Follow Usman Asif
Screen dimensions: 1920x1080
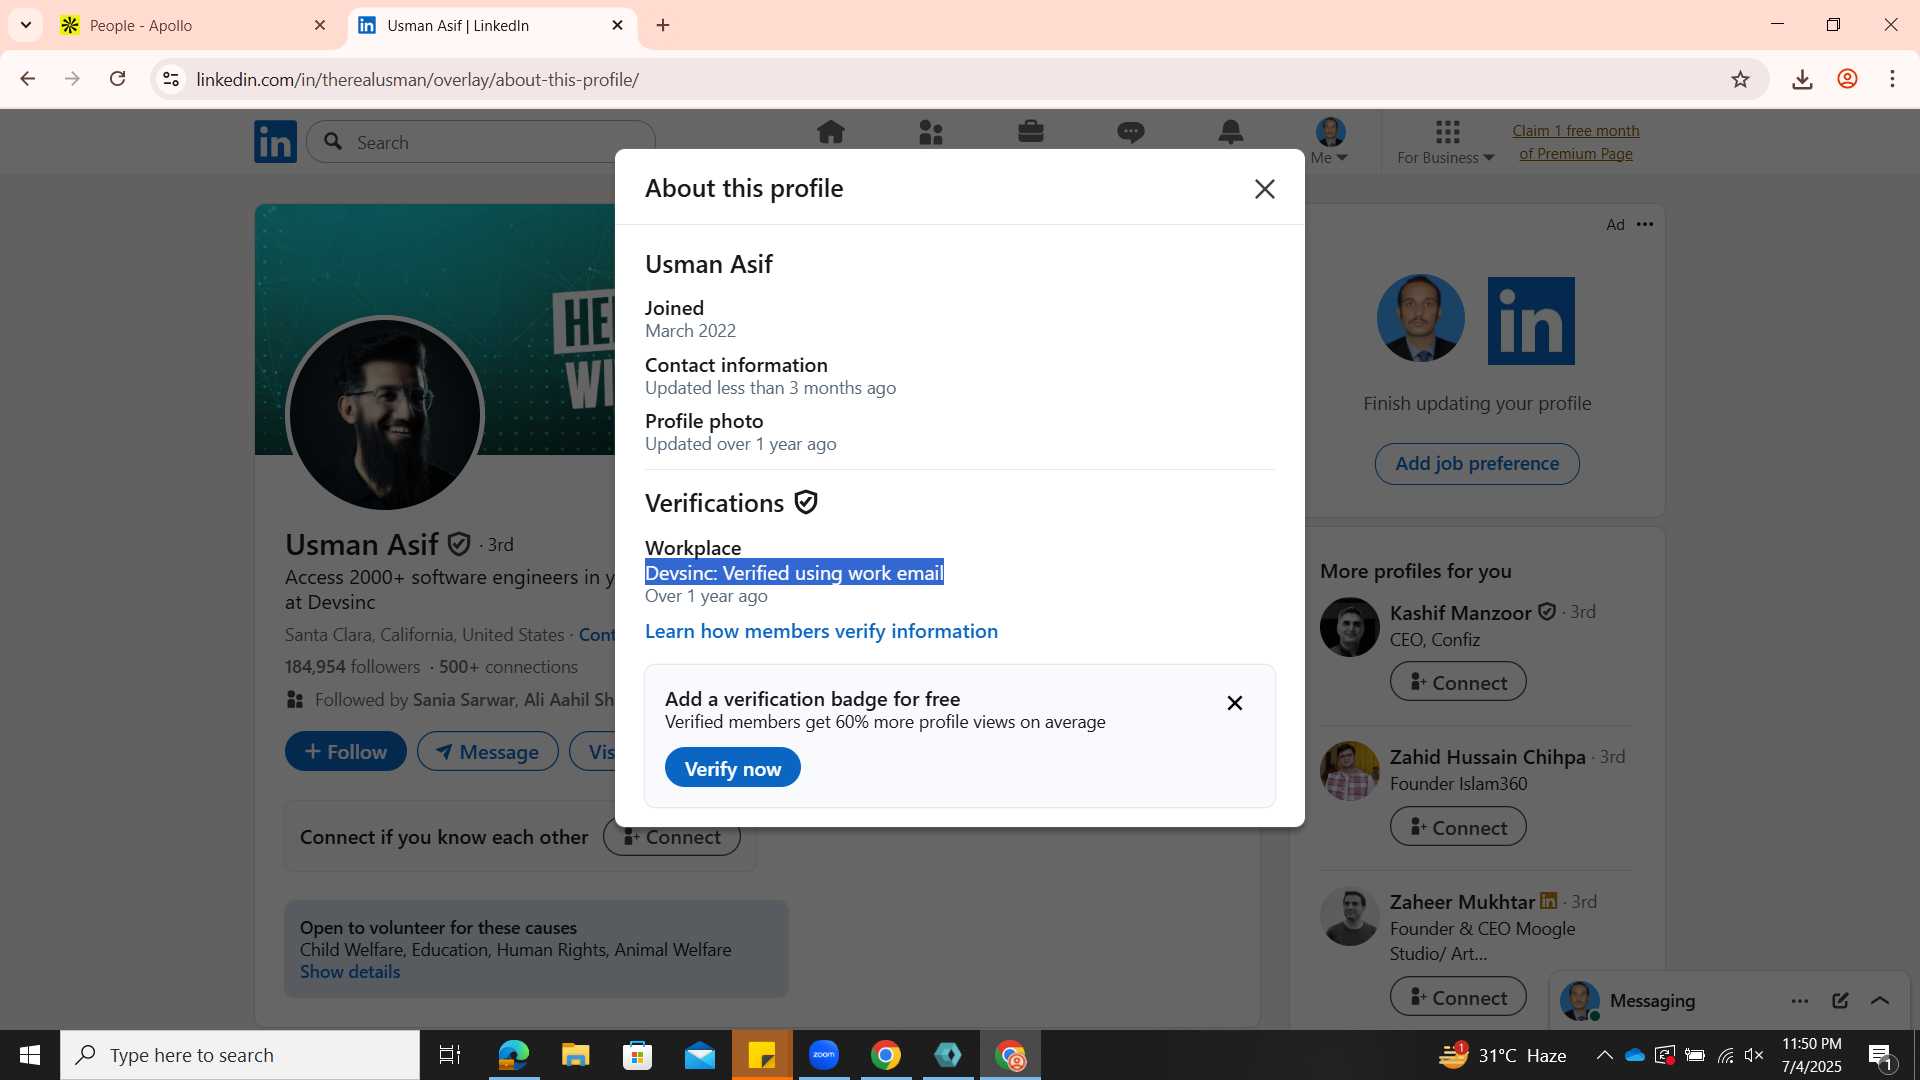tap(346, 751)
